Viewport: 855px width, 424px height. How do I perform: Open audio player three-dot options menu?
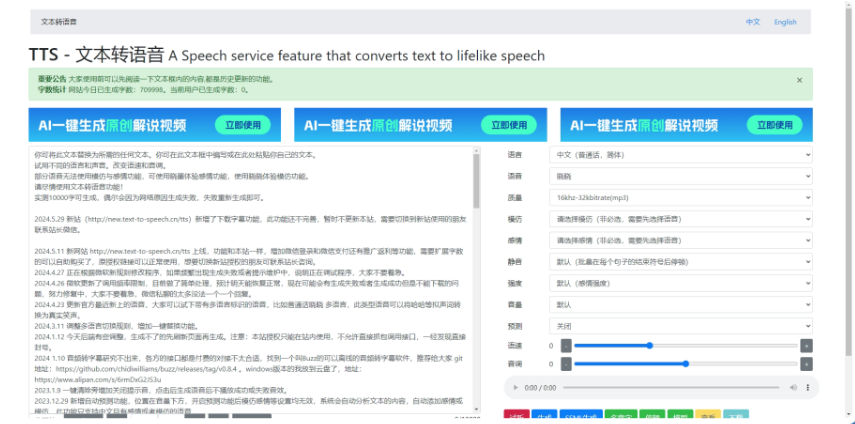806,387
